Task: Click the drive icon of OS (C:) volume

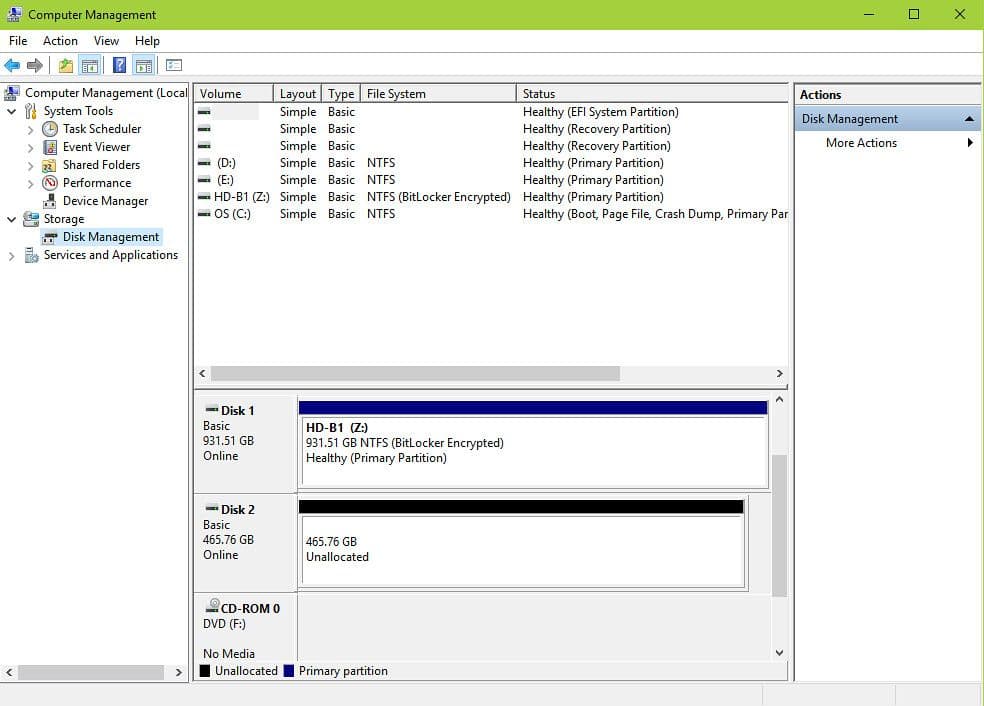Action: [204, 214]
